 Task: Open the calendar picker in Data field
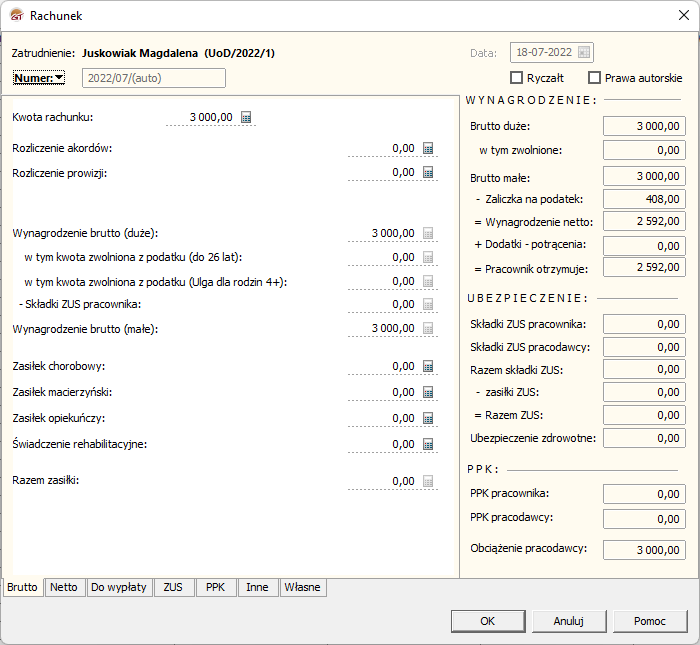tap(584, 53)
